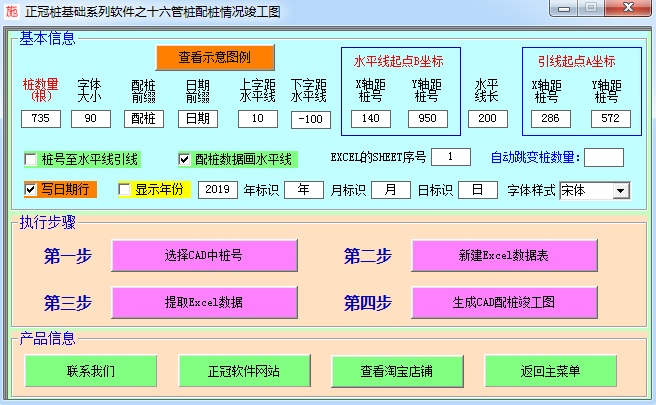656x405 pixels.
Task: Focus 桩数量 field showing 735
Action: coord(41,119)
